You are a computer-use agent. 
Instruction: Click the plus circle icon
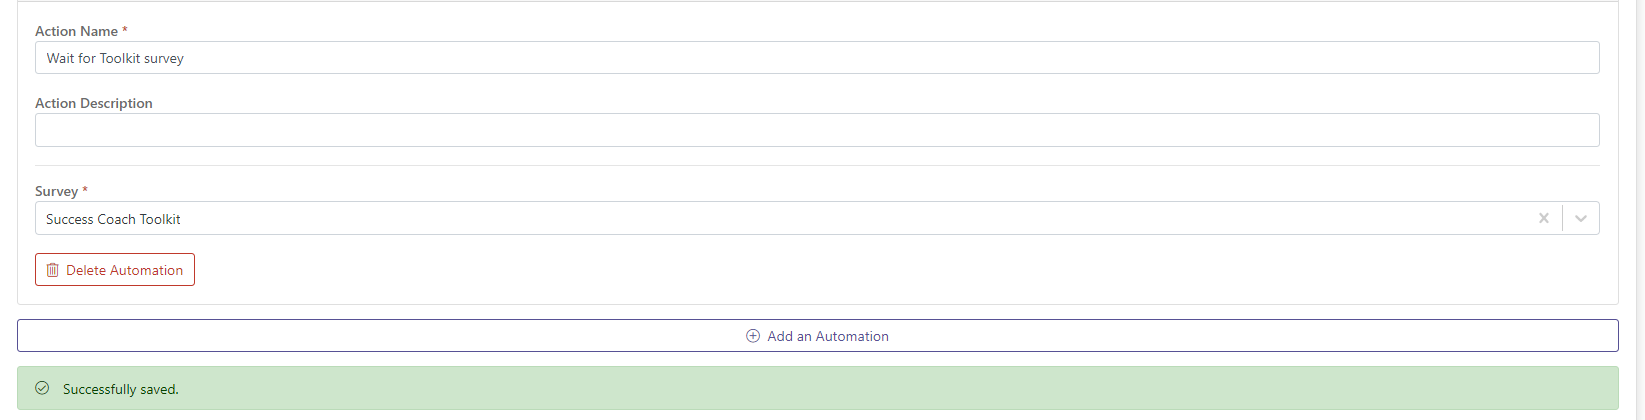pos(753,336)
